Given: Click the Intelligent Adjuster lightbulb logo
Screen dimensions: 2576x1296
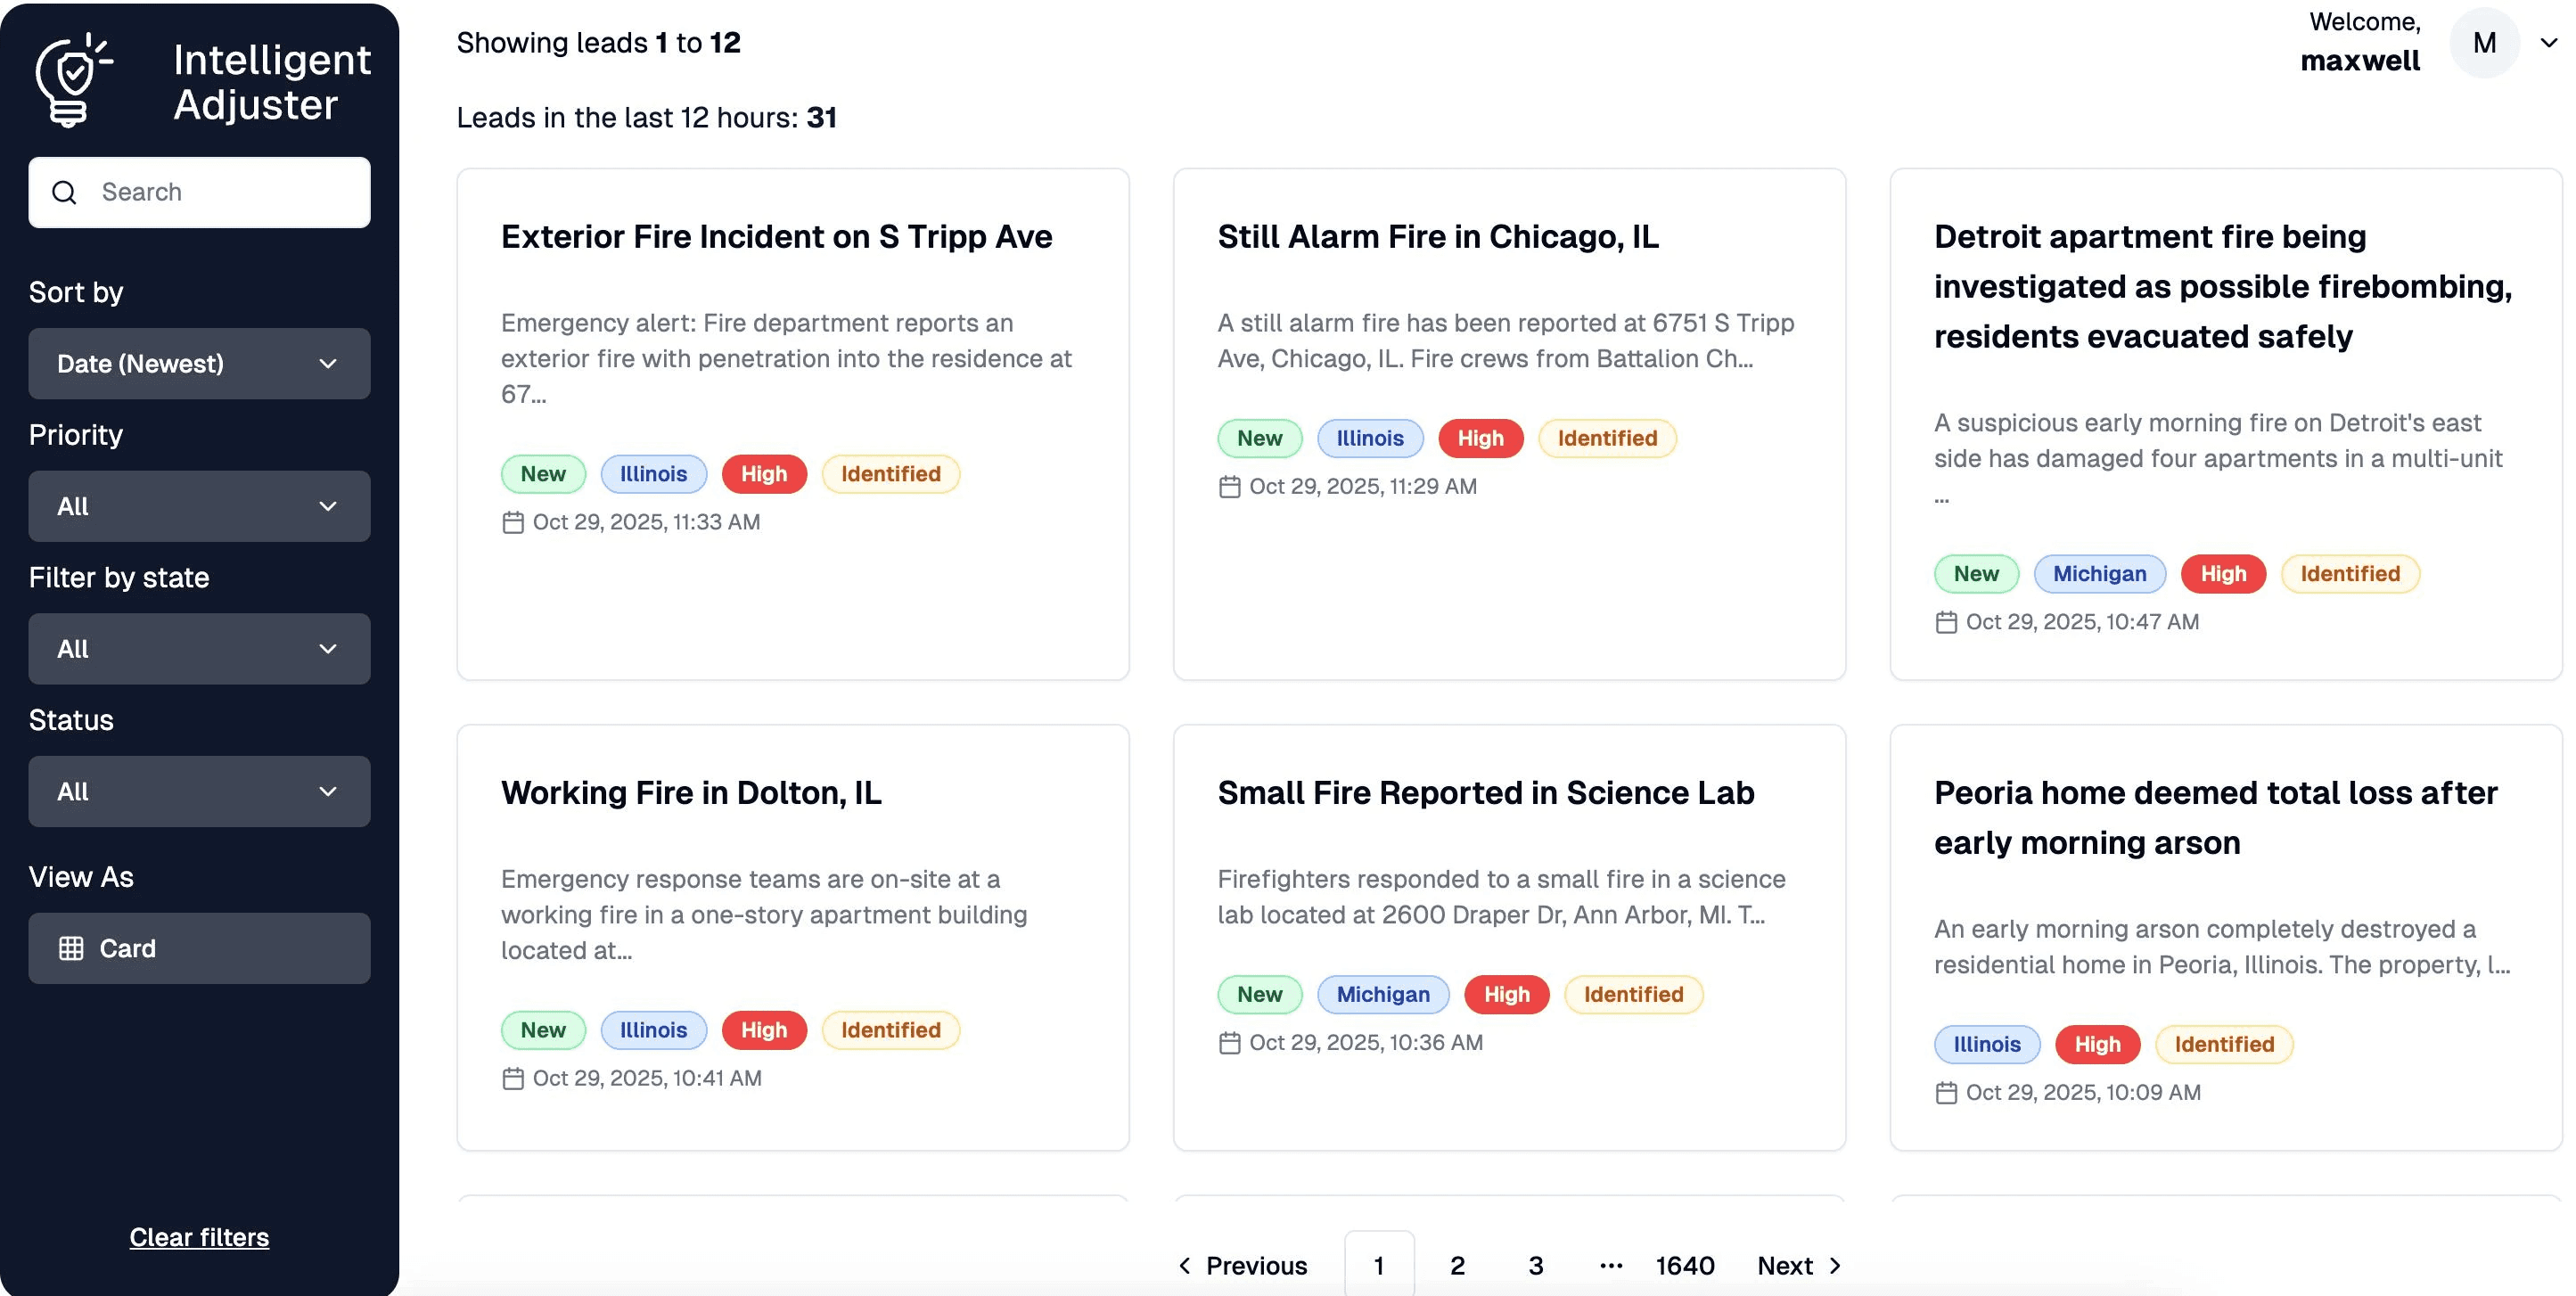Looking at the screenshot, I should [x=74, y=80].
